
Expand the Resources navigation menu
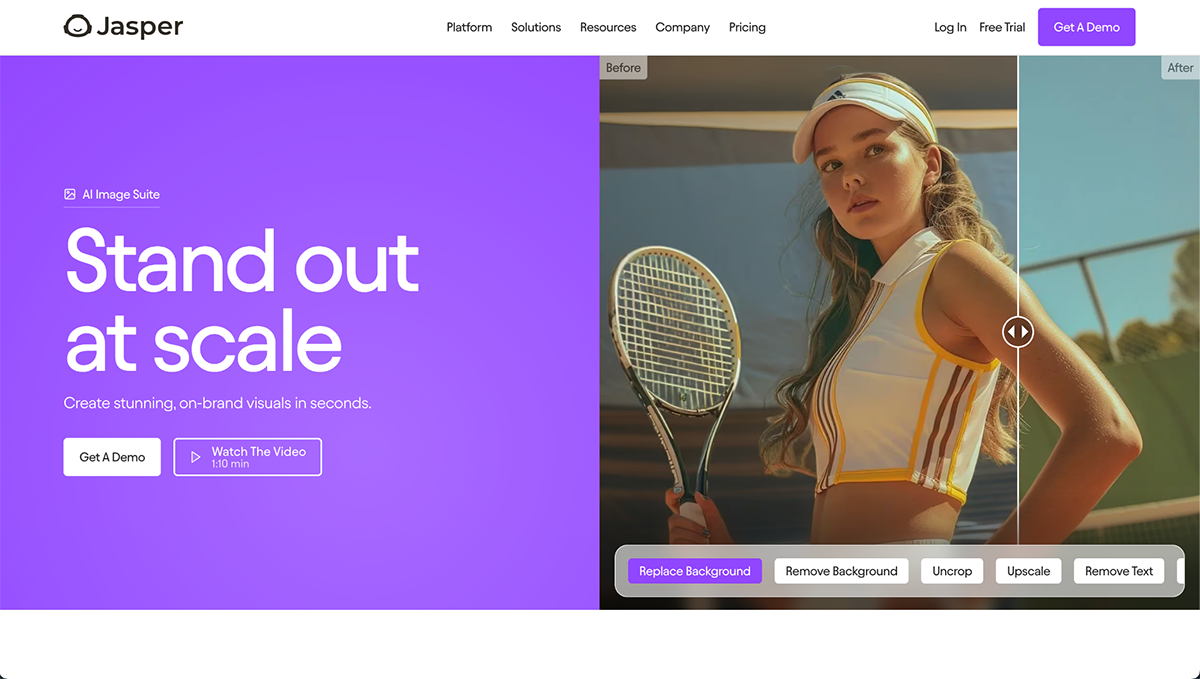tap(608, 27)
